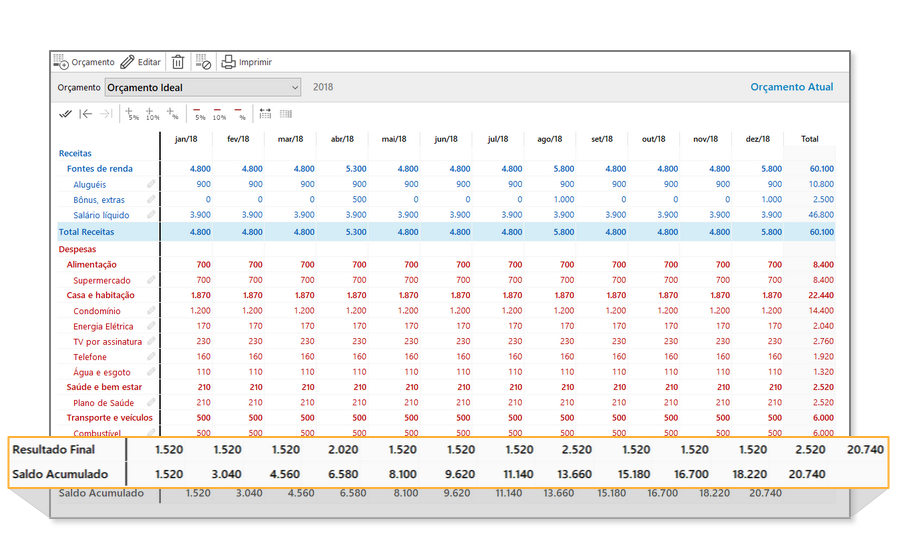Click the pencil icon on Energia Elétrica row
900x550 pixels.
pyautogui.click(x=151, y=326)
